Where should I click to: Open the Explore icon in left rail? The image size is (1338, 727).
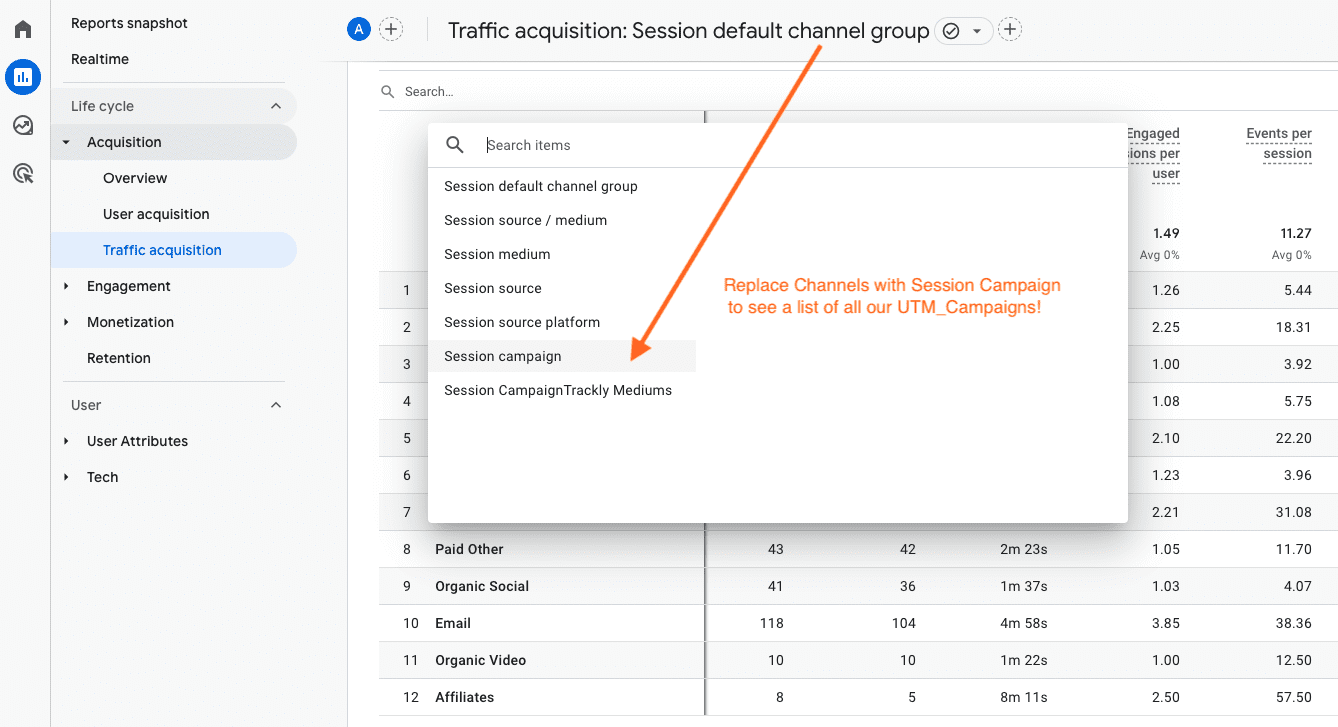(x=22, y=125)
